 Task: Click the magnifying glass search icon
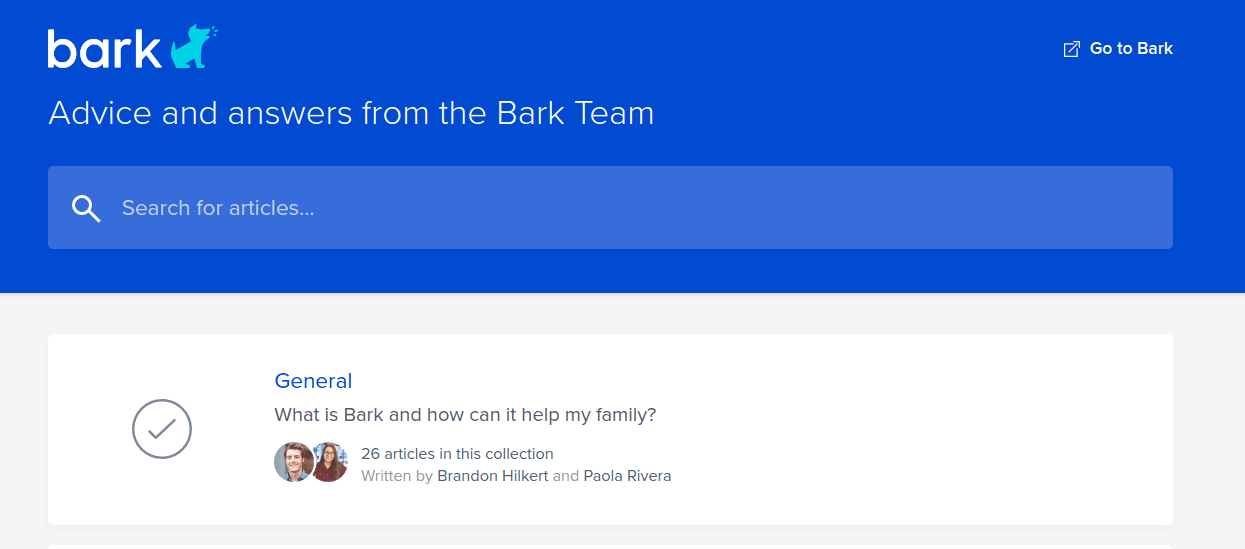click(x=86, y=208)
